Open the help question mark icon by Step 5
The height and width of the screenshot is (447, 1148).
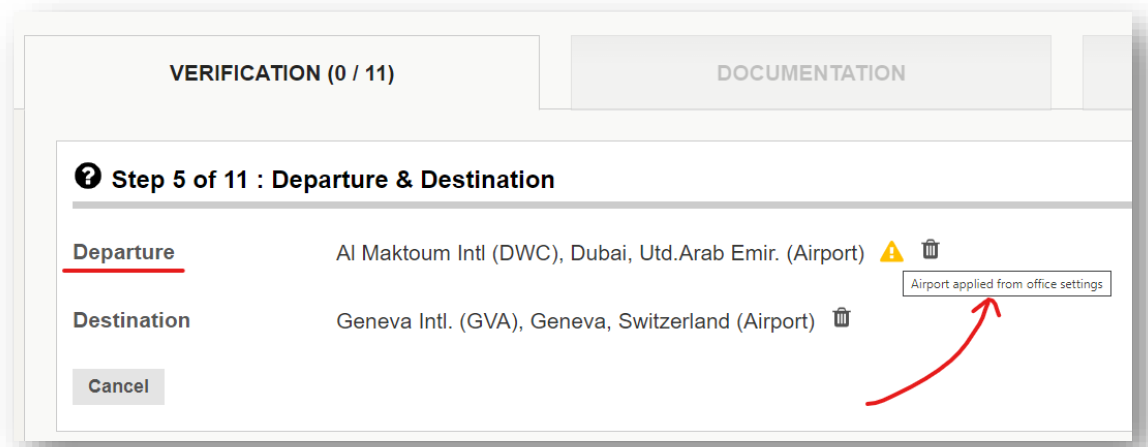point(87,176)
